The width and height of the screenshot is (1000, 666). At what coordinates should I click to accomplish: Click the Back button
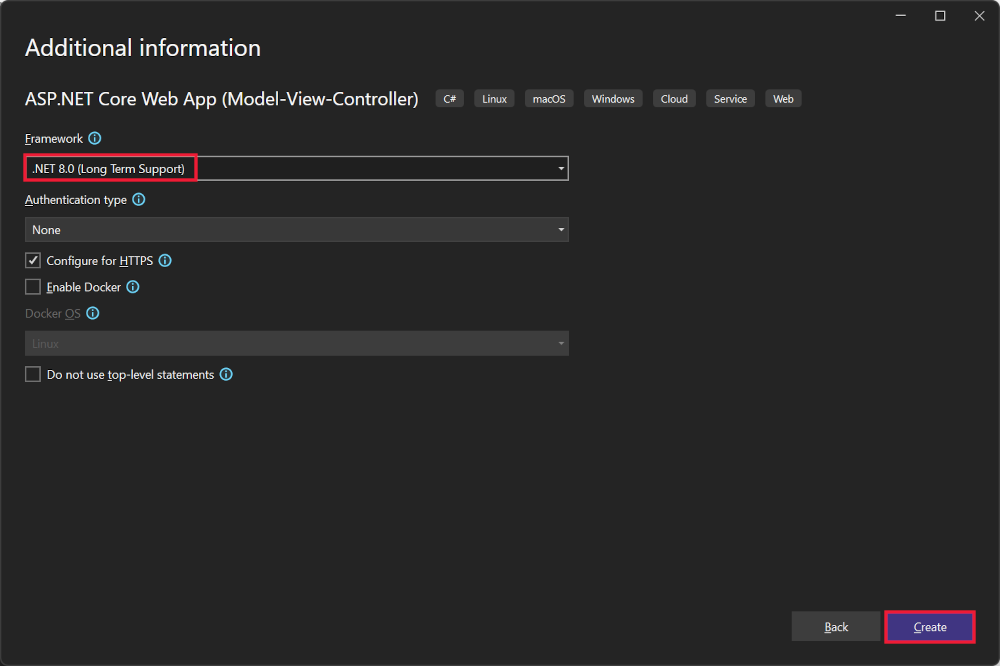pos(836,626)
